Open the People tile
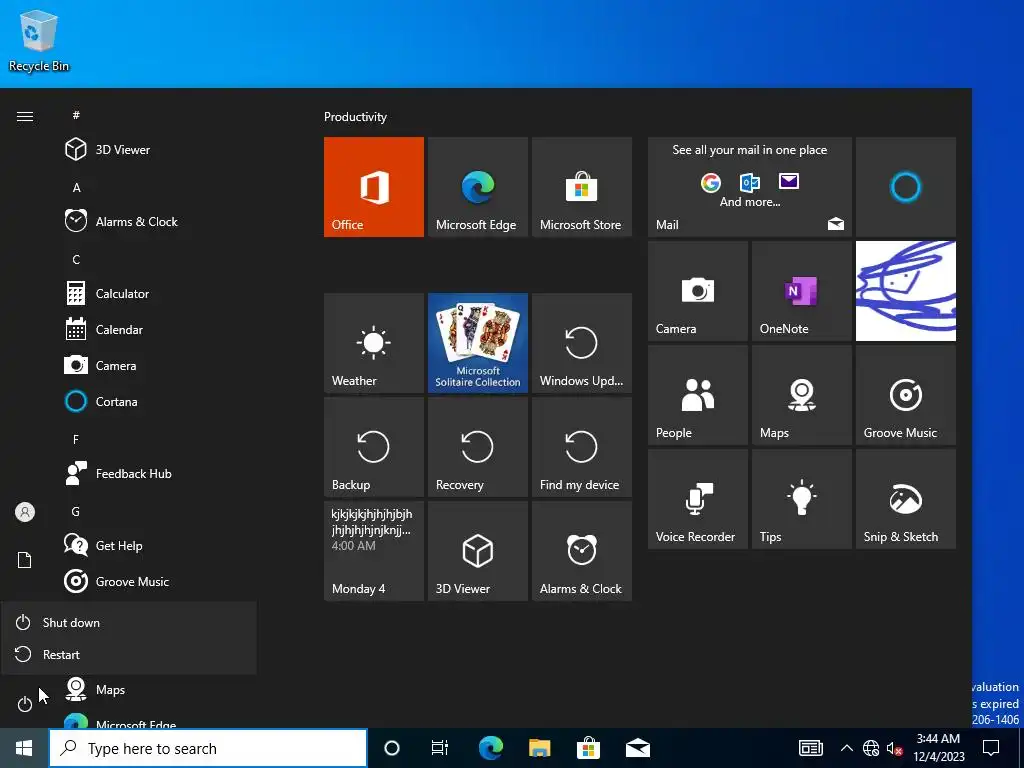The width and height of the screenshot is (1024, 768). point(697,394)
